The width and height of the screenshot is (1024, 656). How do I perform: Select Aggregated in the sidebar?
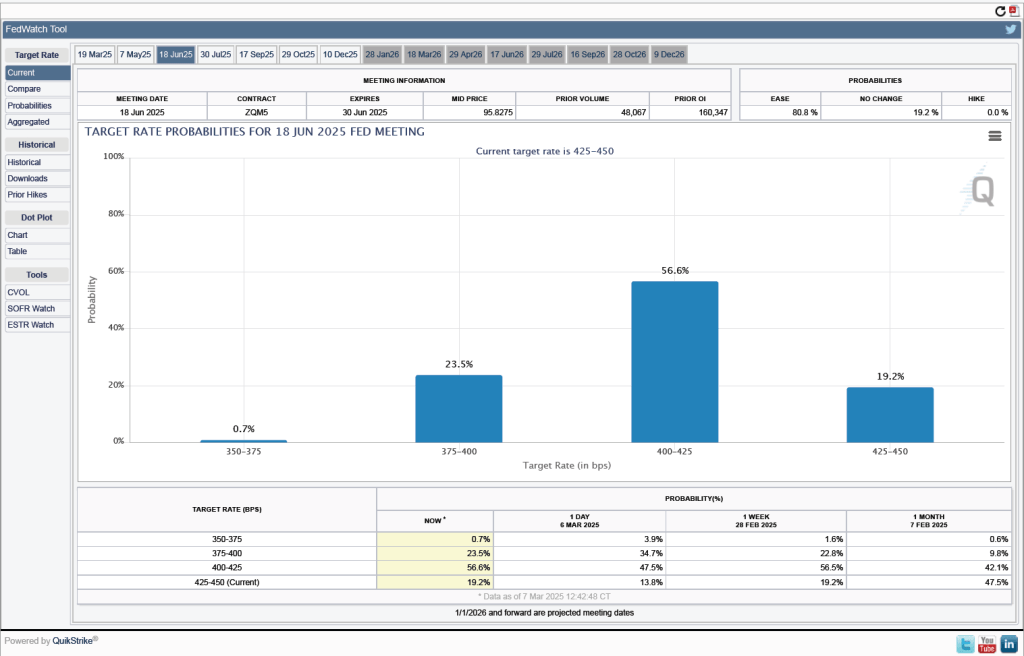[x=29, y=121]
